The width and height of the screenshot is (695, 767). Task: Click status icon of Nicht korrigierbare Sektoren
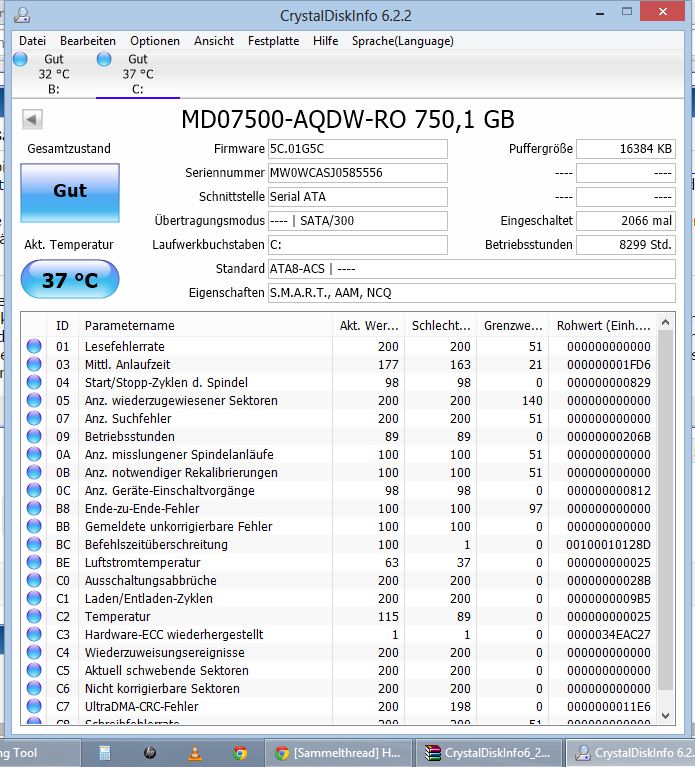[34, 688]
